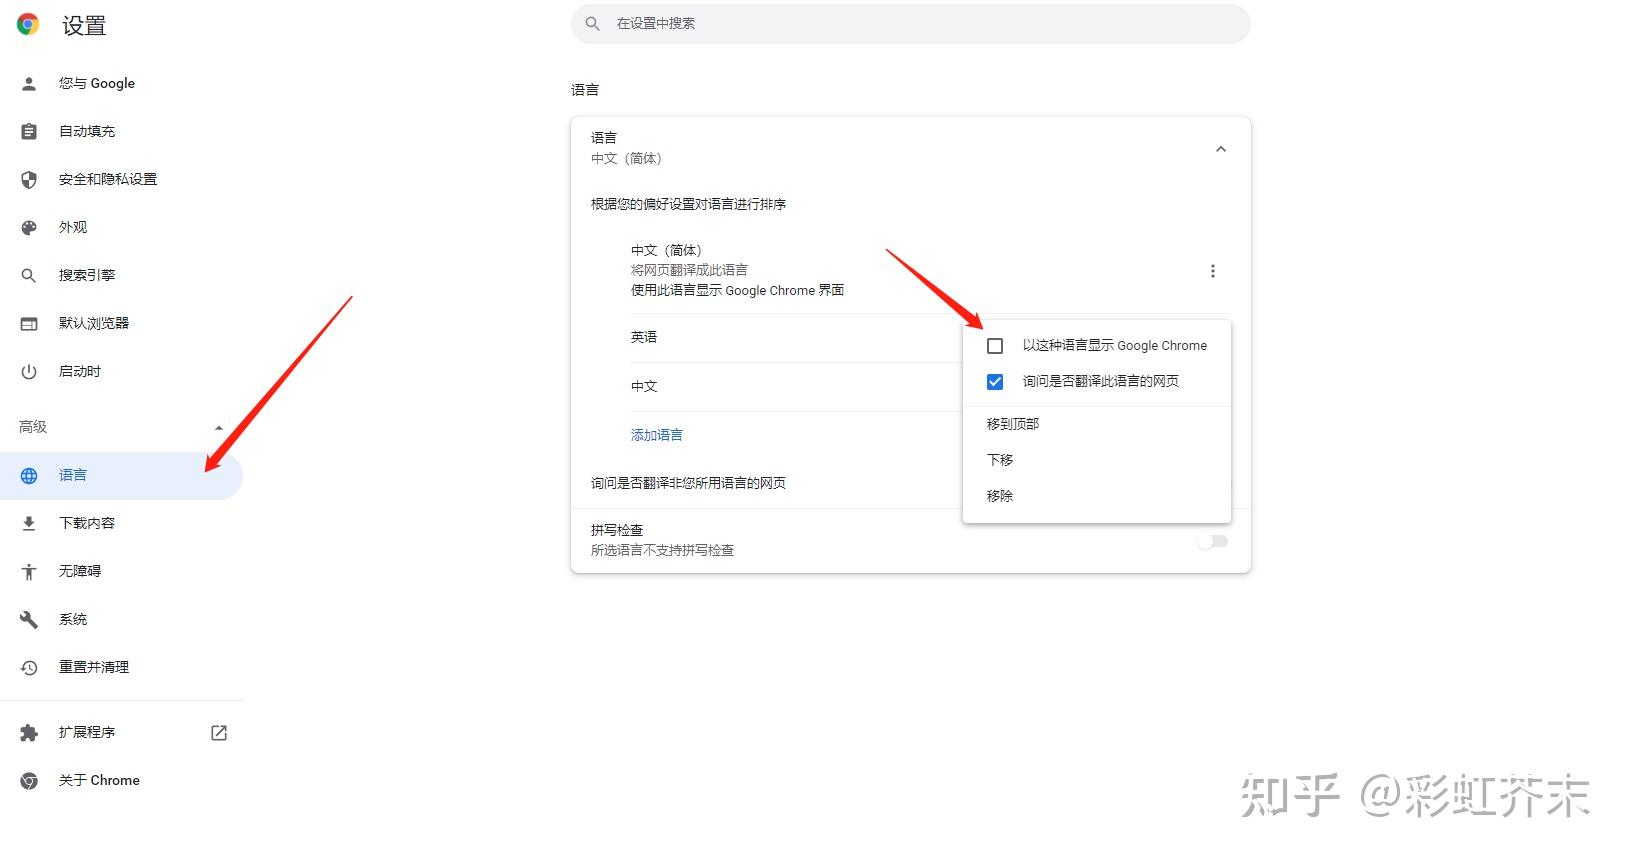
Task: Select 下移 in the context menu
Action: pyautogui.click(x=1097, y=460)
